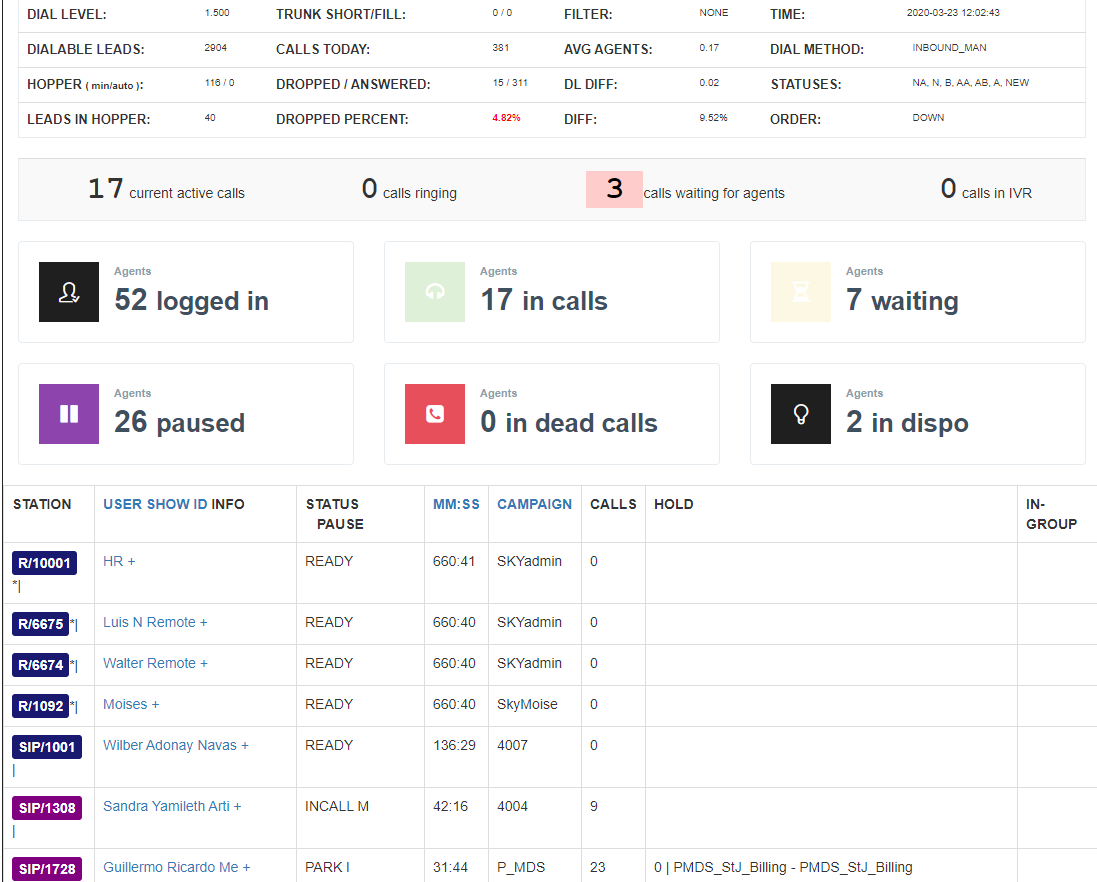Click the R/6674 station badge
The height and width of the screenshot is (882, 1097).
(x=41, y=665)
